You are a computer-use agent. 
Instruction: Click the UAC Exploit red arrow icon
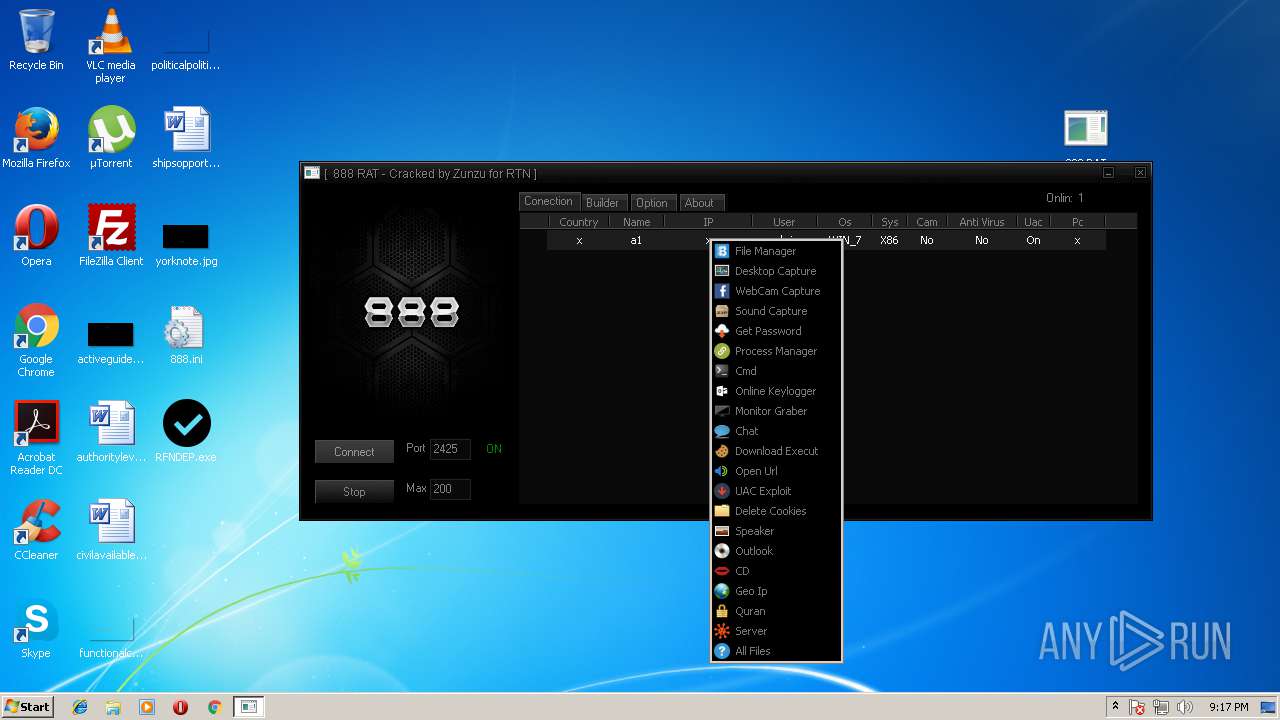tap(722, 491)
